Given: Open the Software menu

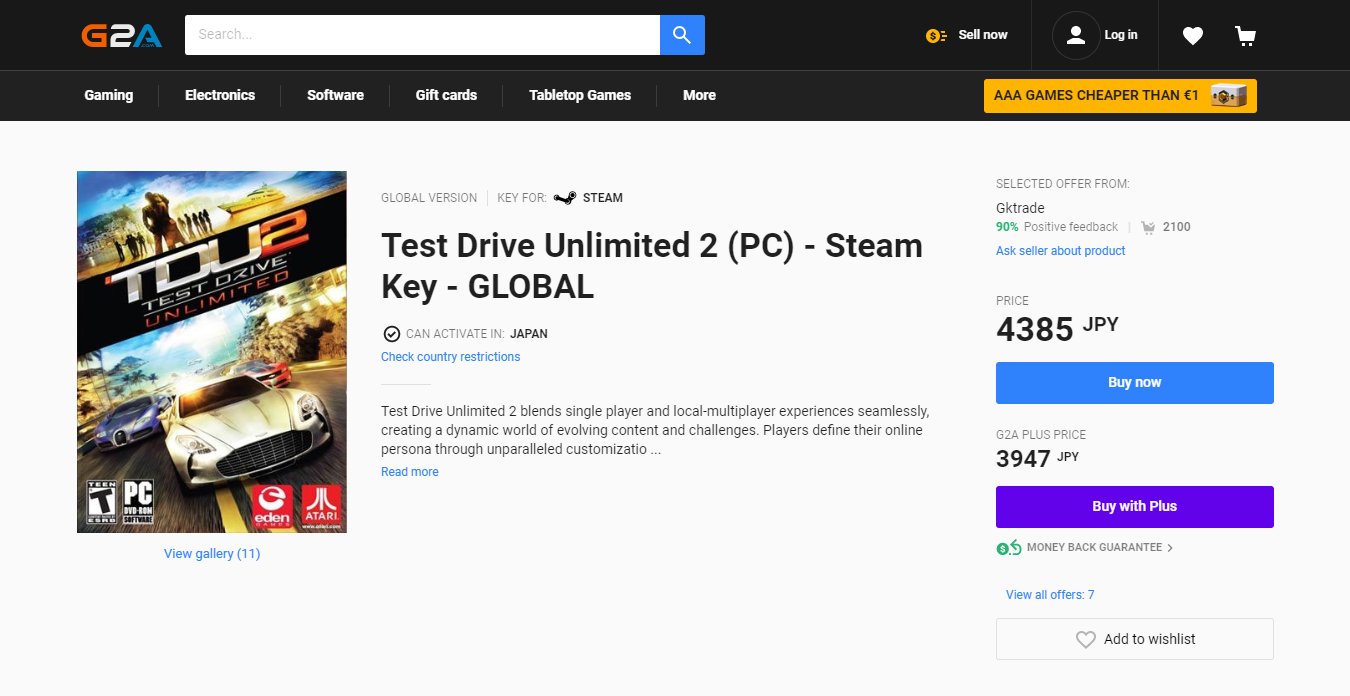Looking at the screenshot, I should 335,95.
